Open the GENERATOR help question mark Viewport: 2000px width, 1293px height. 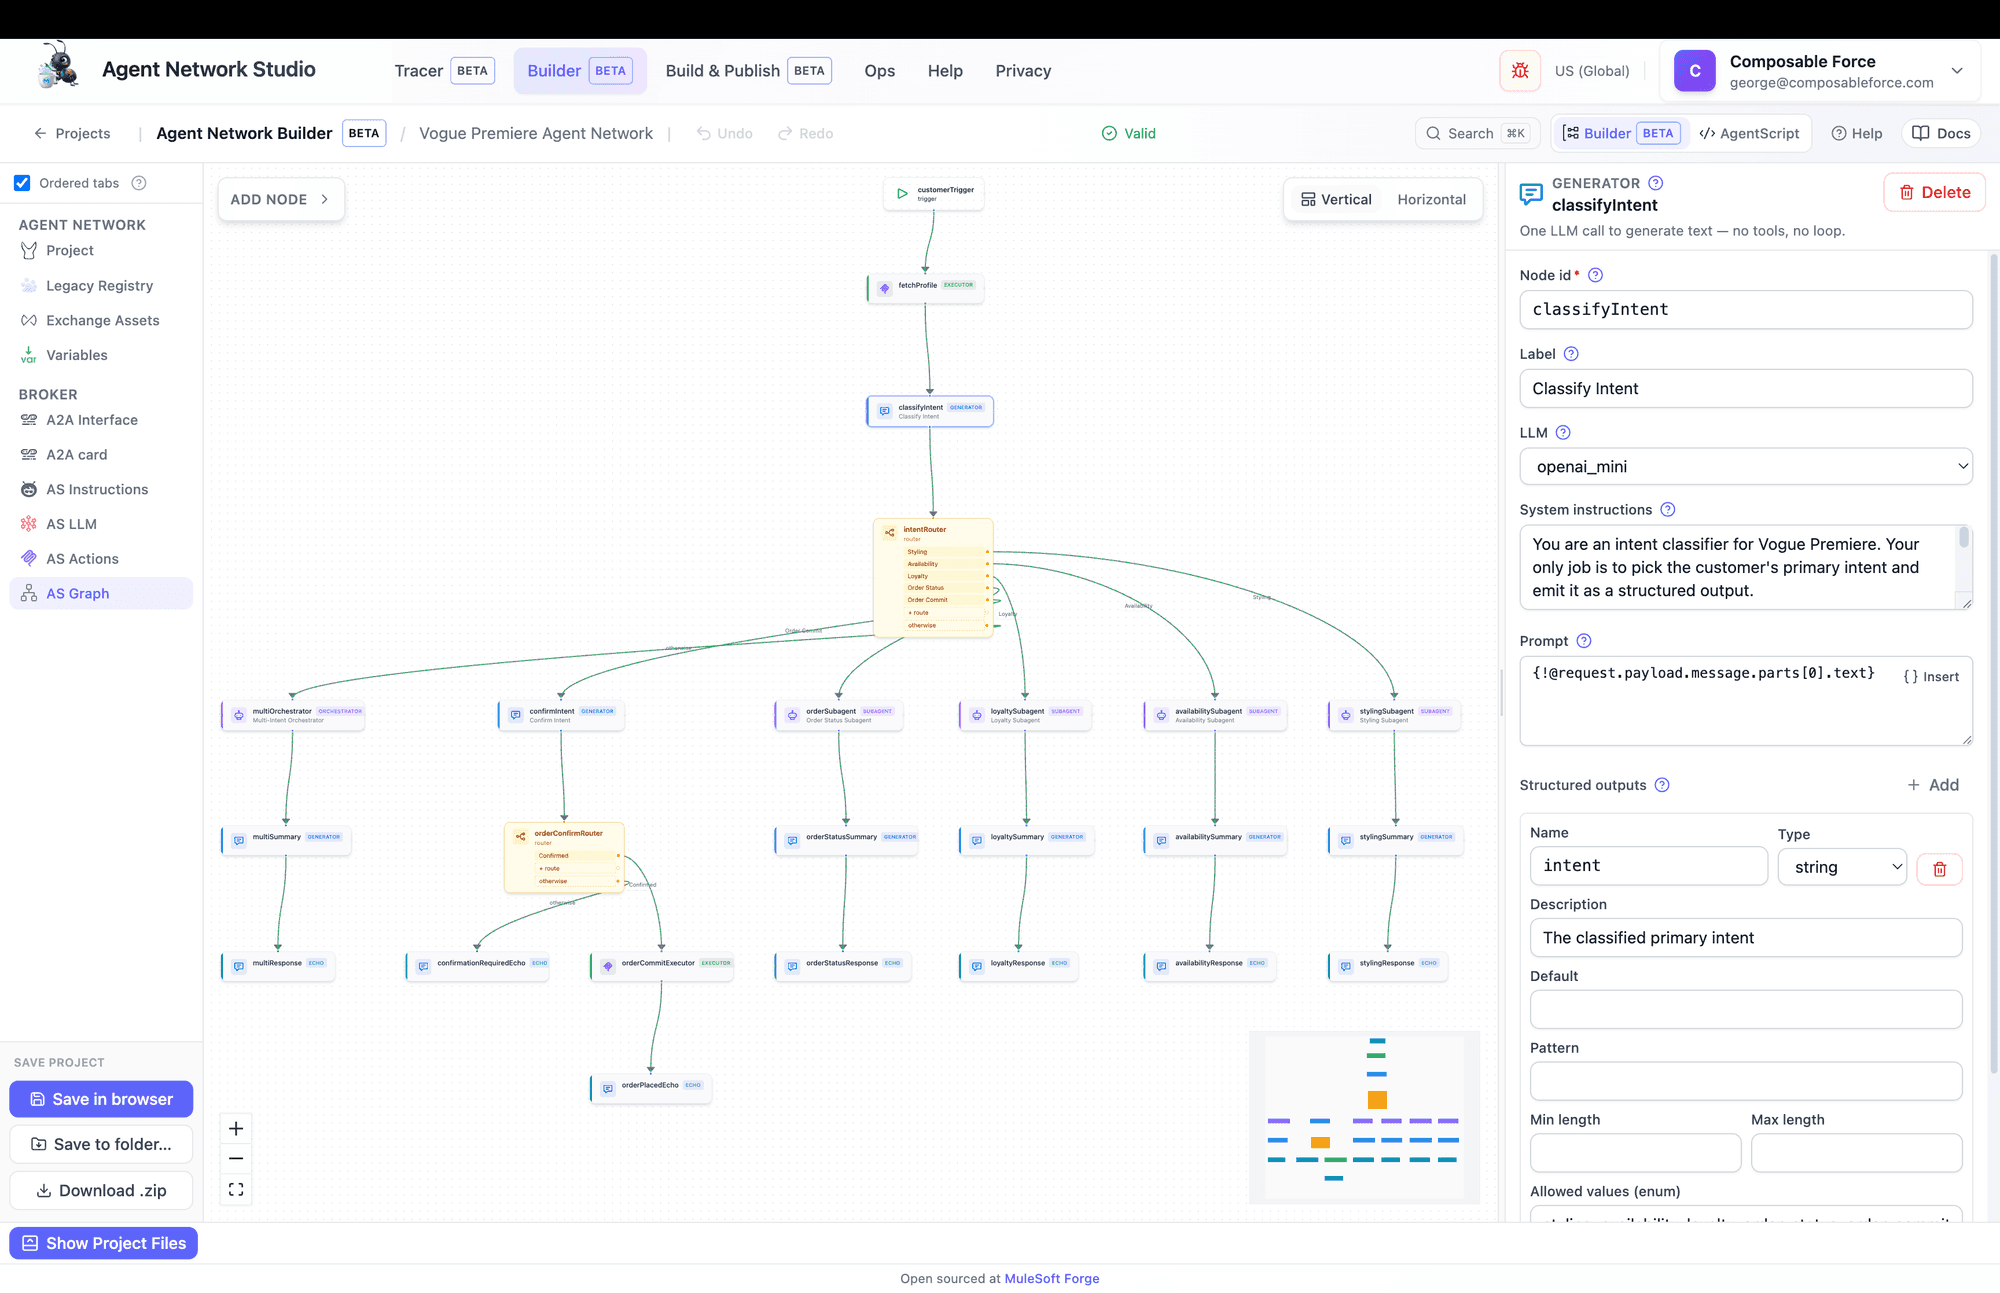[x=1655, y=183]
